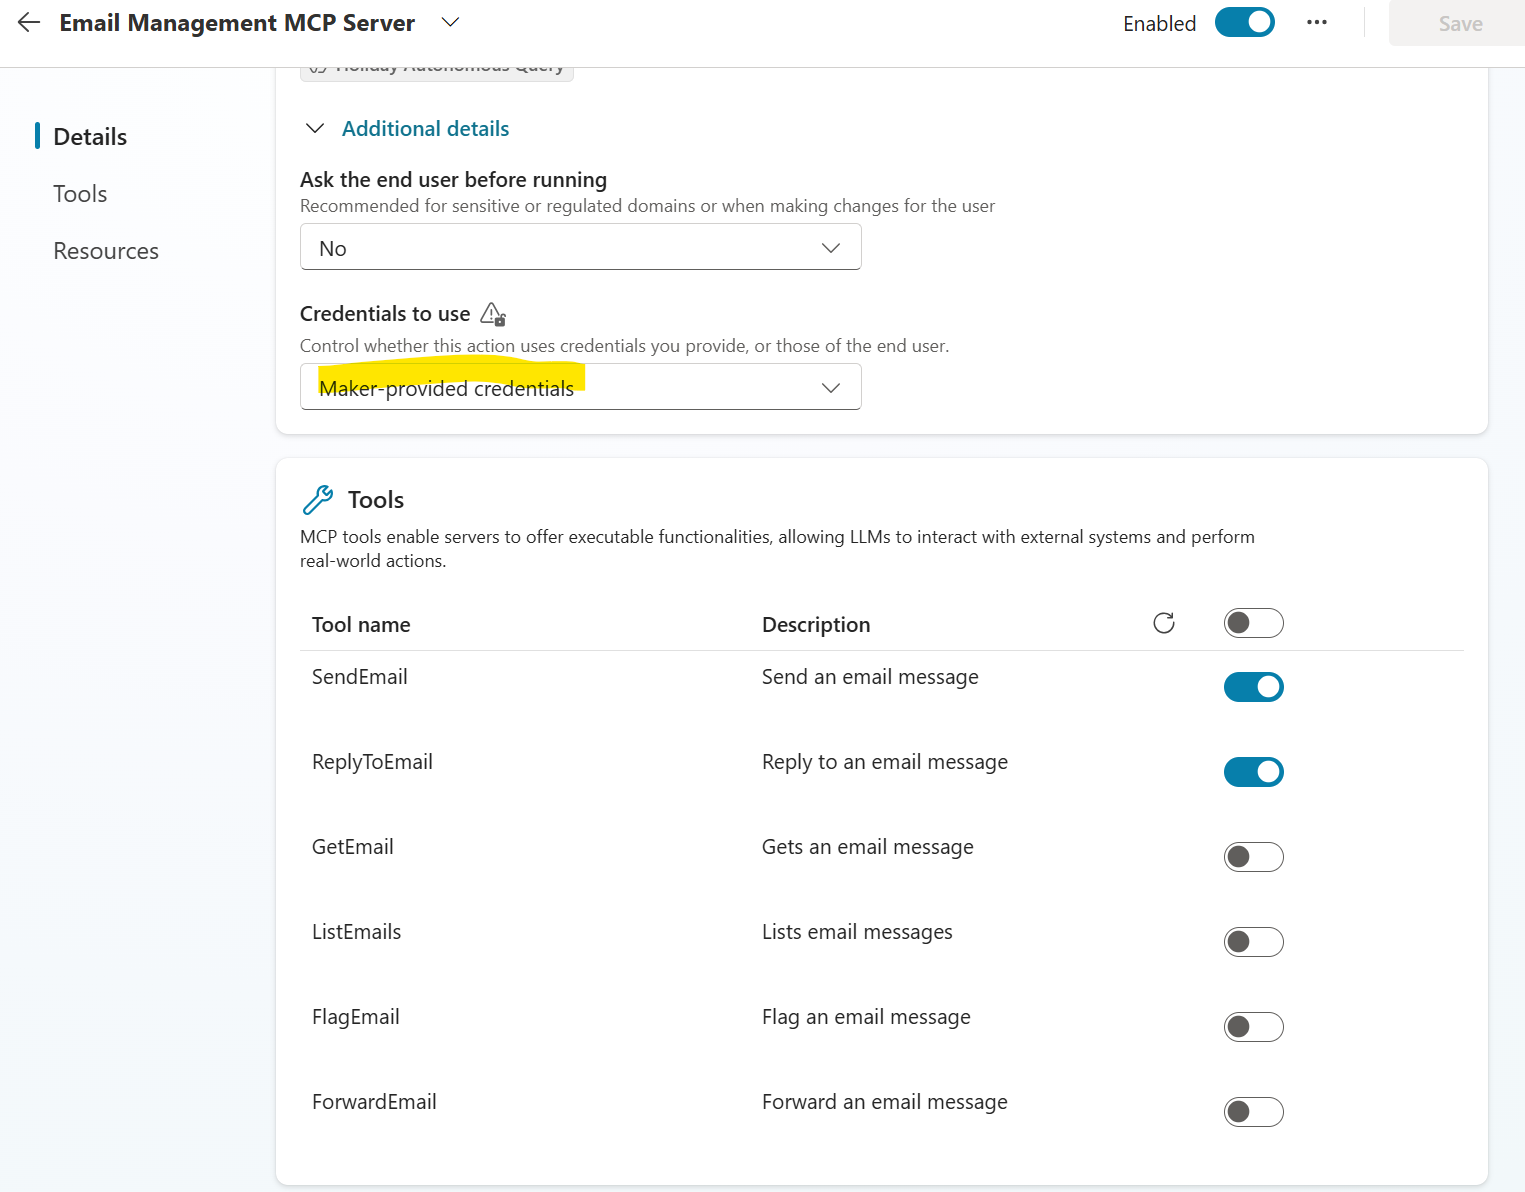Viewport: 1525px width, 1192px height.
Task: Open the more options ellipsis menu
Action: [x=1316, y=22]
